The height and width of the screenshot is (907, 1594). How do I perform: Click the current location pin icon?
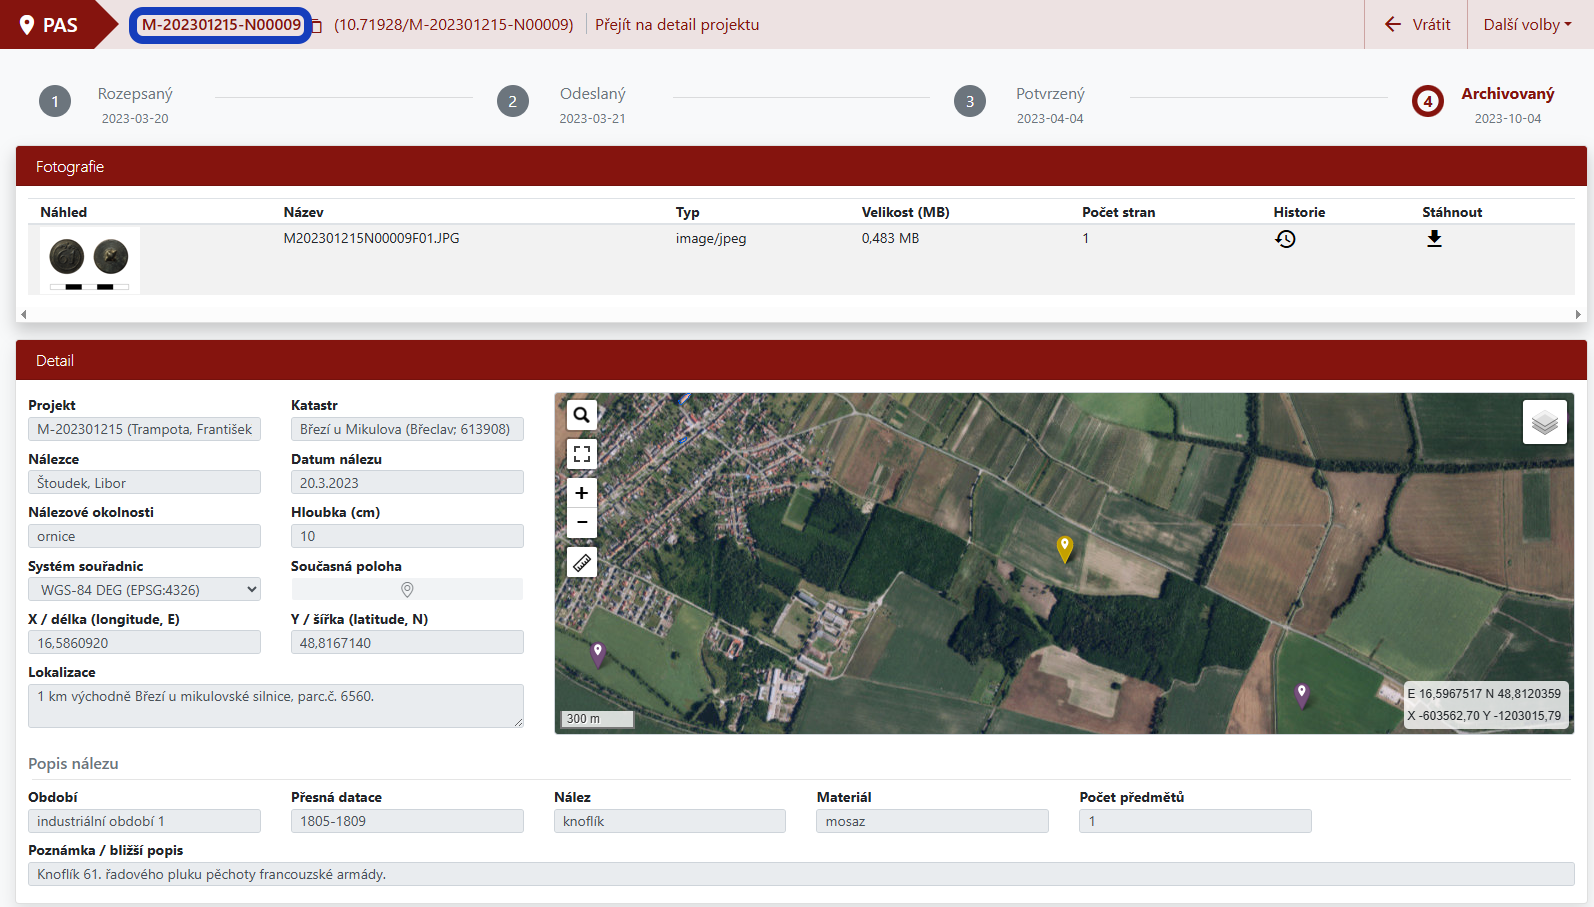tap(407, 590)
